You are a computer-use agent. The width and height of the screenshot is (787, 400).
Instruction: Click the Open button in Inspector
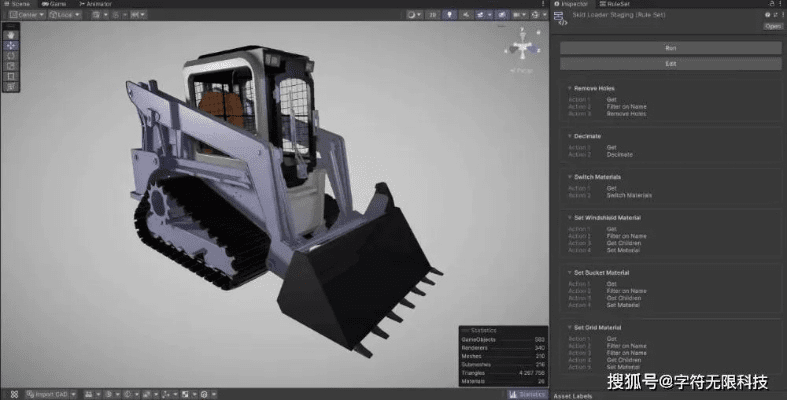(x=772, y=26)
